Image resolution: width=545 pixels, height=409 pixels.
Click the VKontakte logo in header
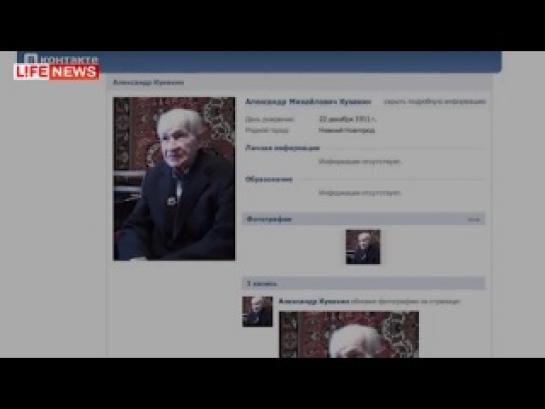(61, 58)
